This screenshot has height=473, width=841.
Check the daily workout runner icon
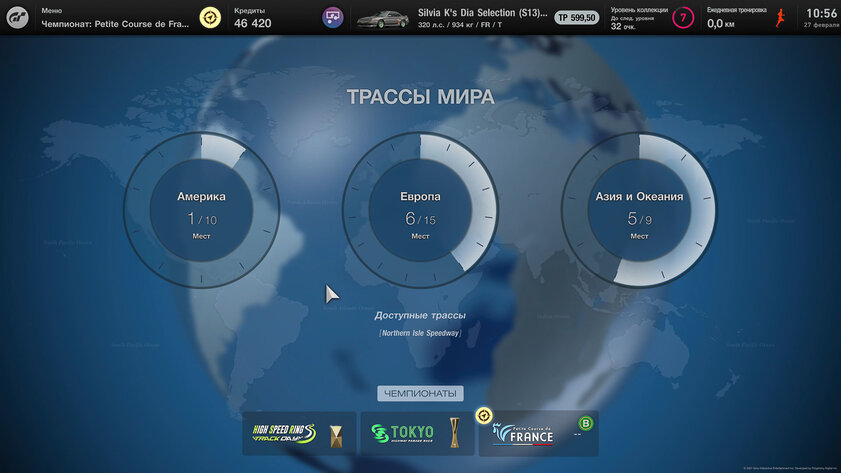click(780, 18)
